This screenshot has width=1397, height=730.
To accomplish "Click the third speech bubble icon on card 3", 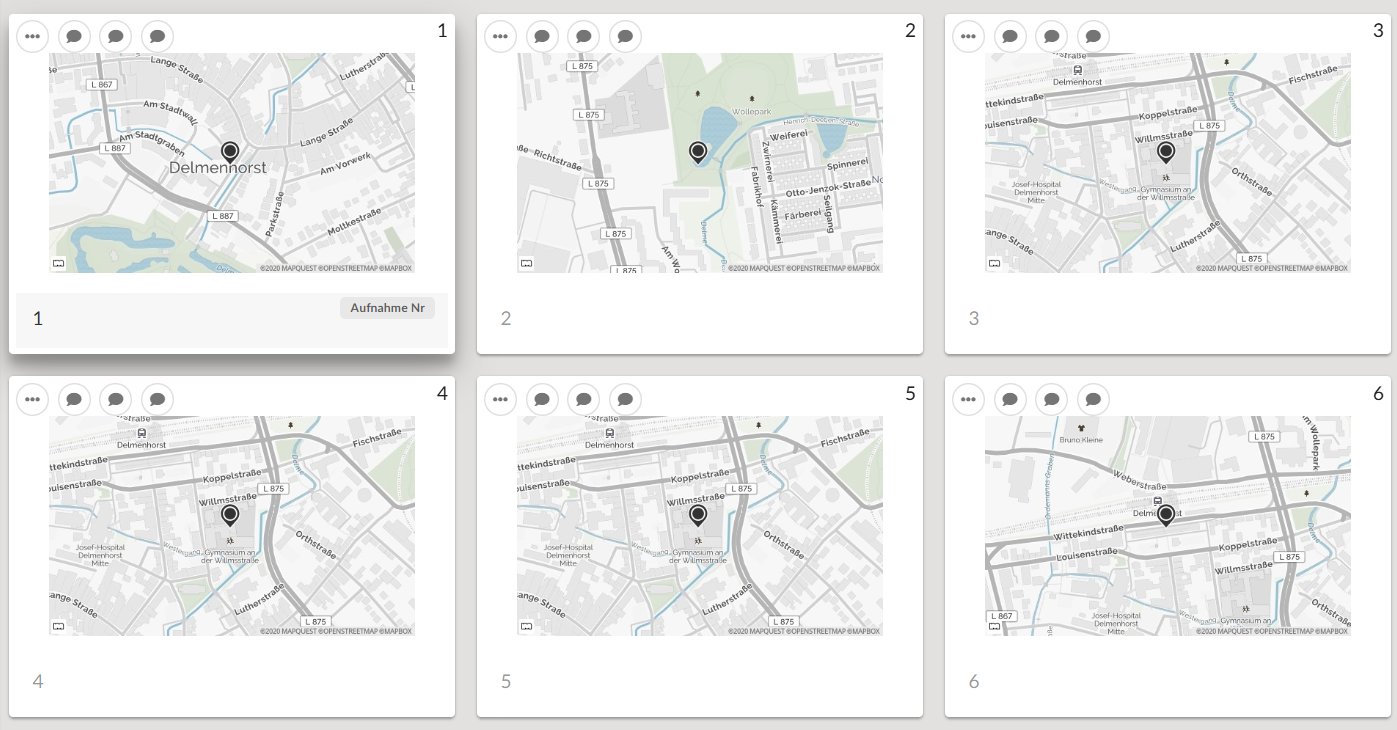I will point(1092,36).
